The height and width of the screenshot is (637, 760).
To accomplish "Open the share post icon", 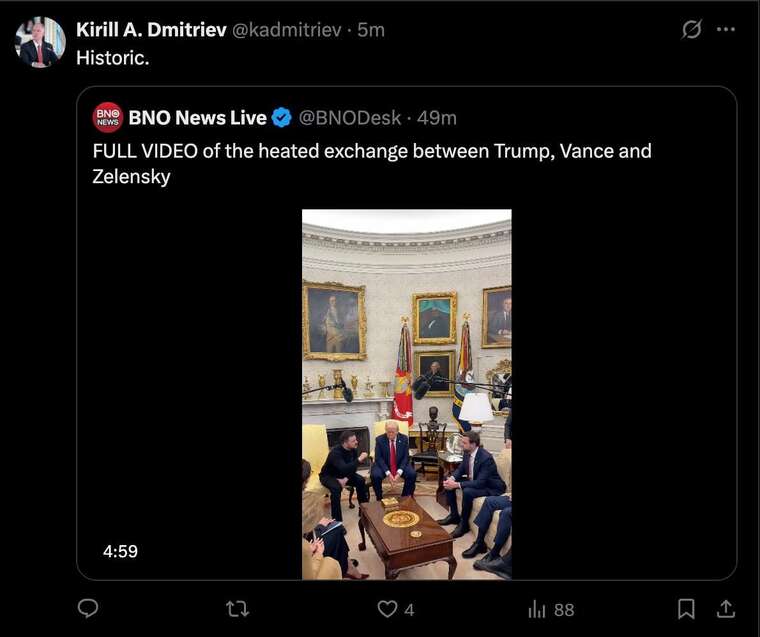I will click(x=726, y=608).
